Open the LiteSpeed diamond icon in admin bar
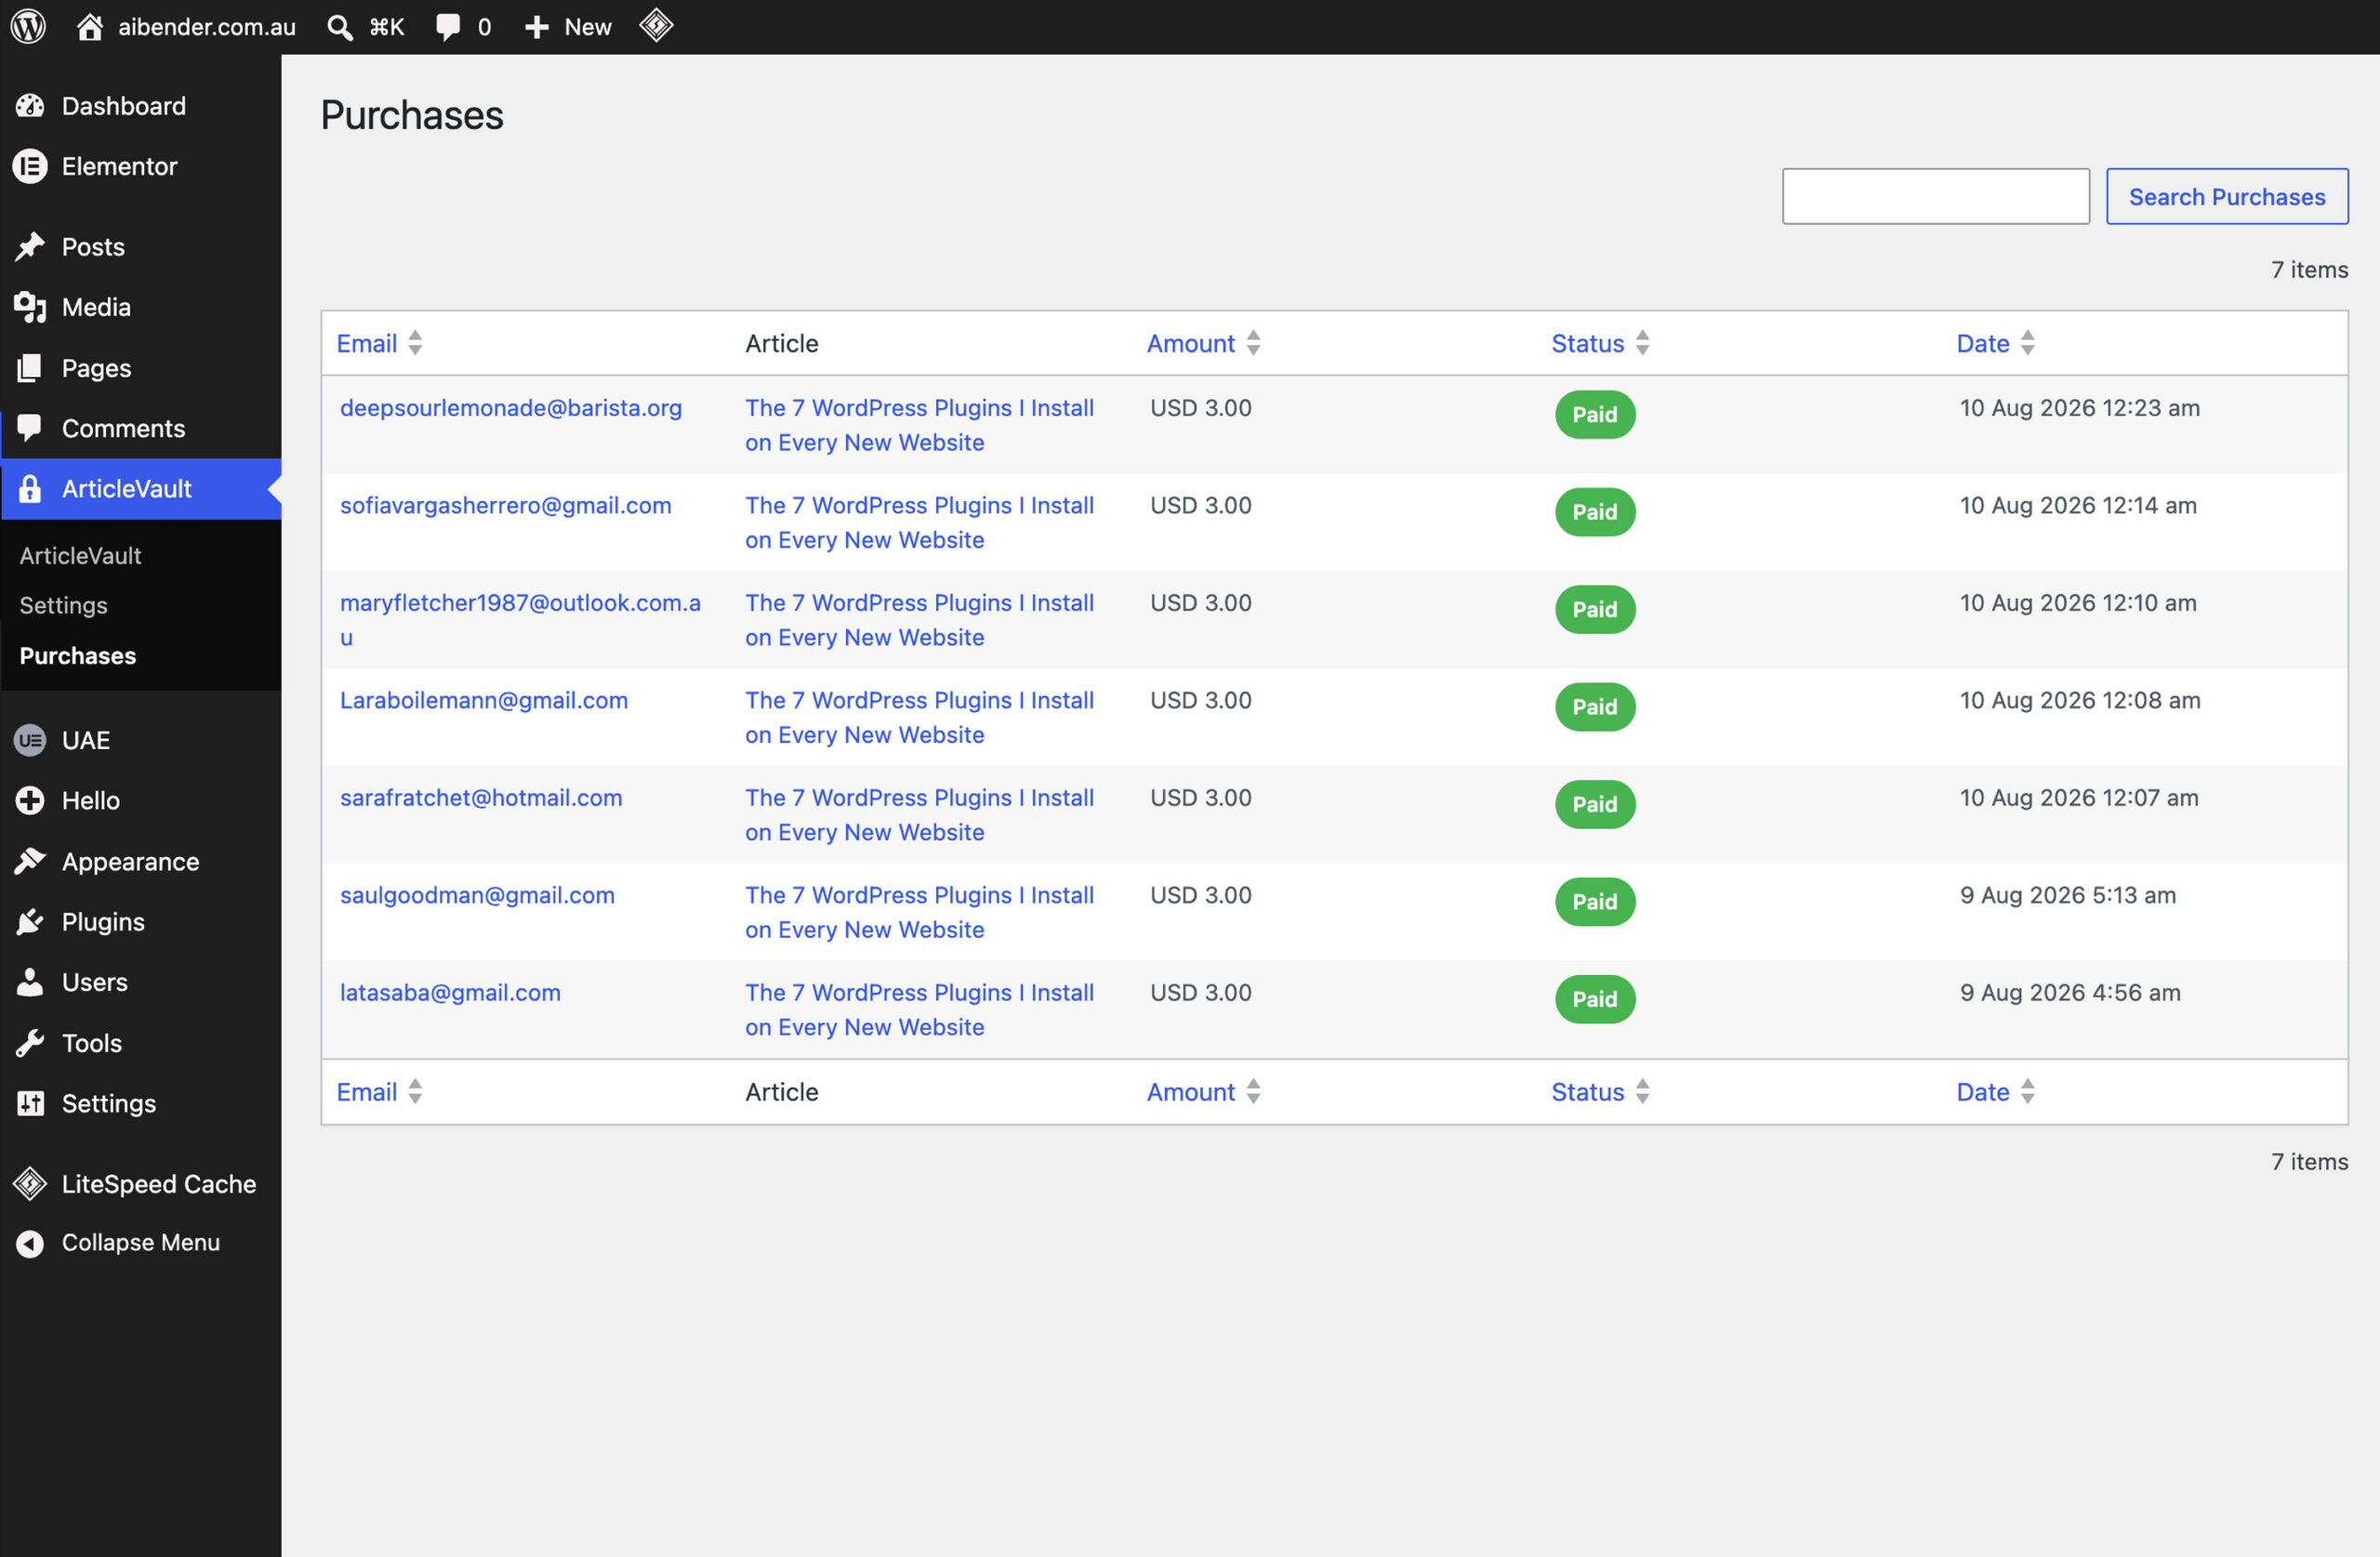This screenshot has height=1557, width=2380. [656, 25]
